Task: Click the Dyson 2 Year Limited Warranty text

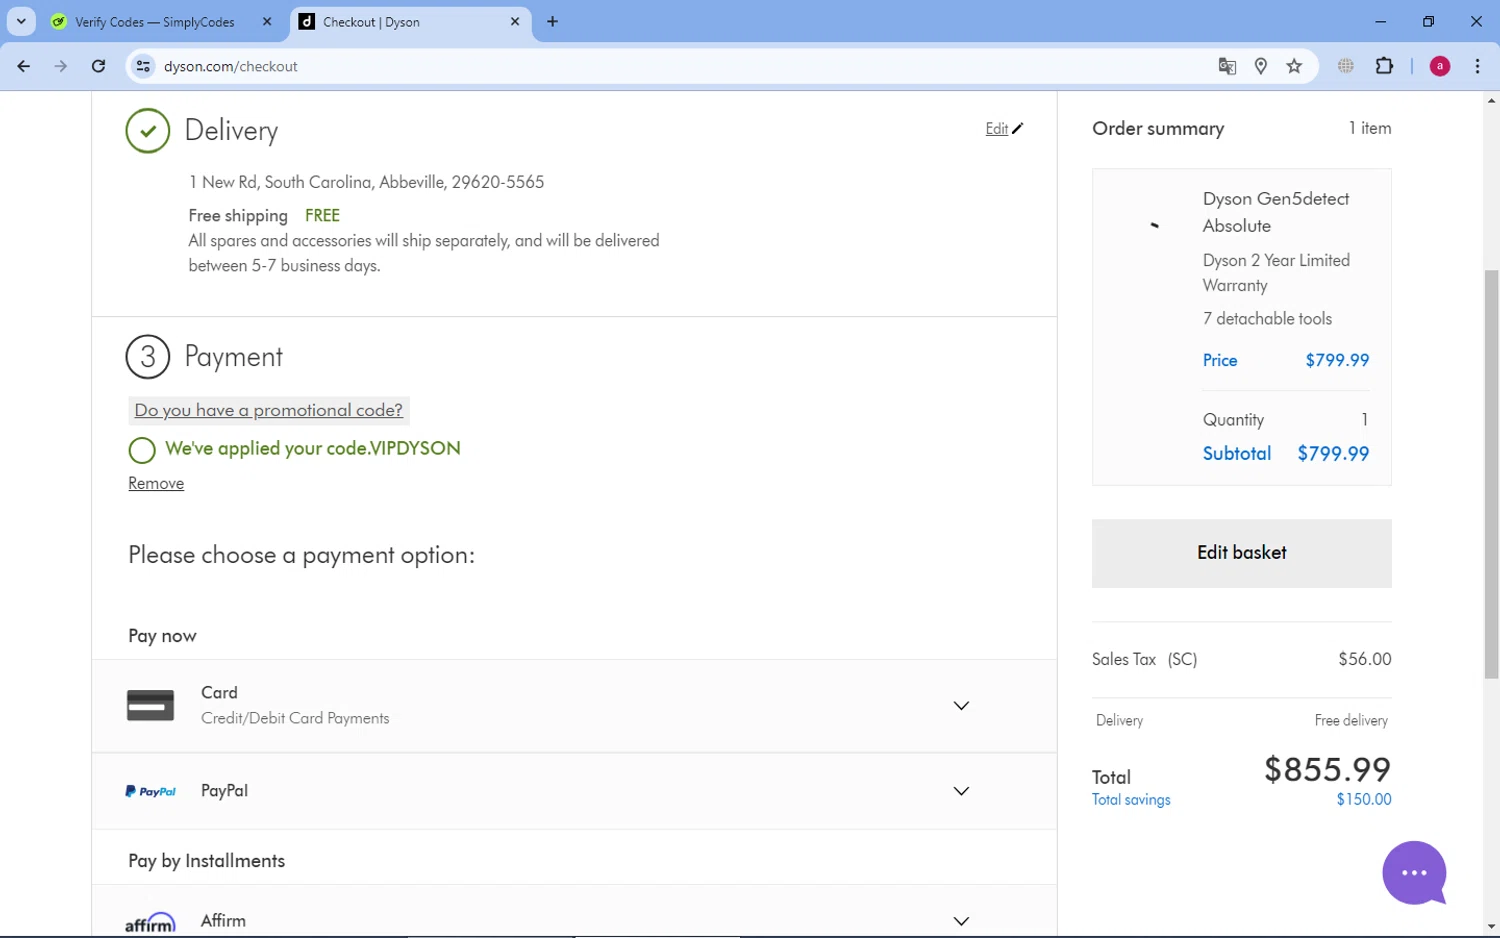Action: (x=1276, y=273)
